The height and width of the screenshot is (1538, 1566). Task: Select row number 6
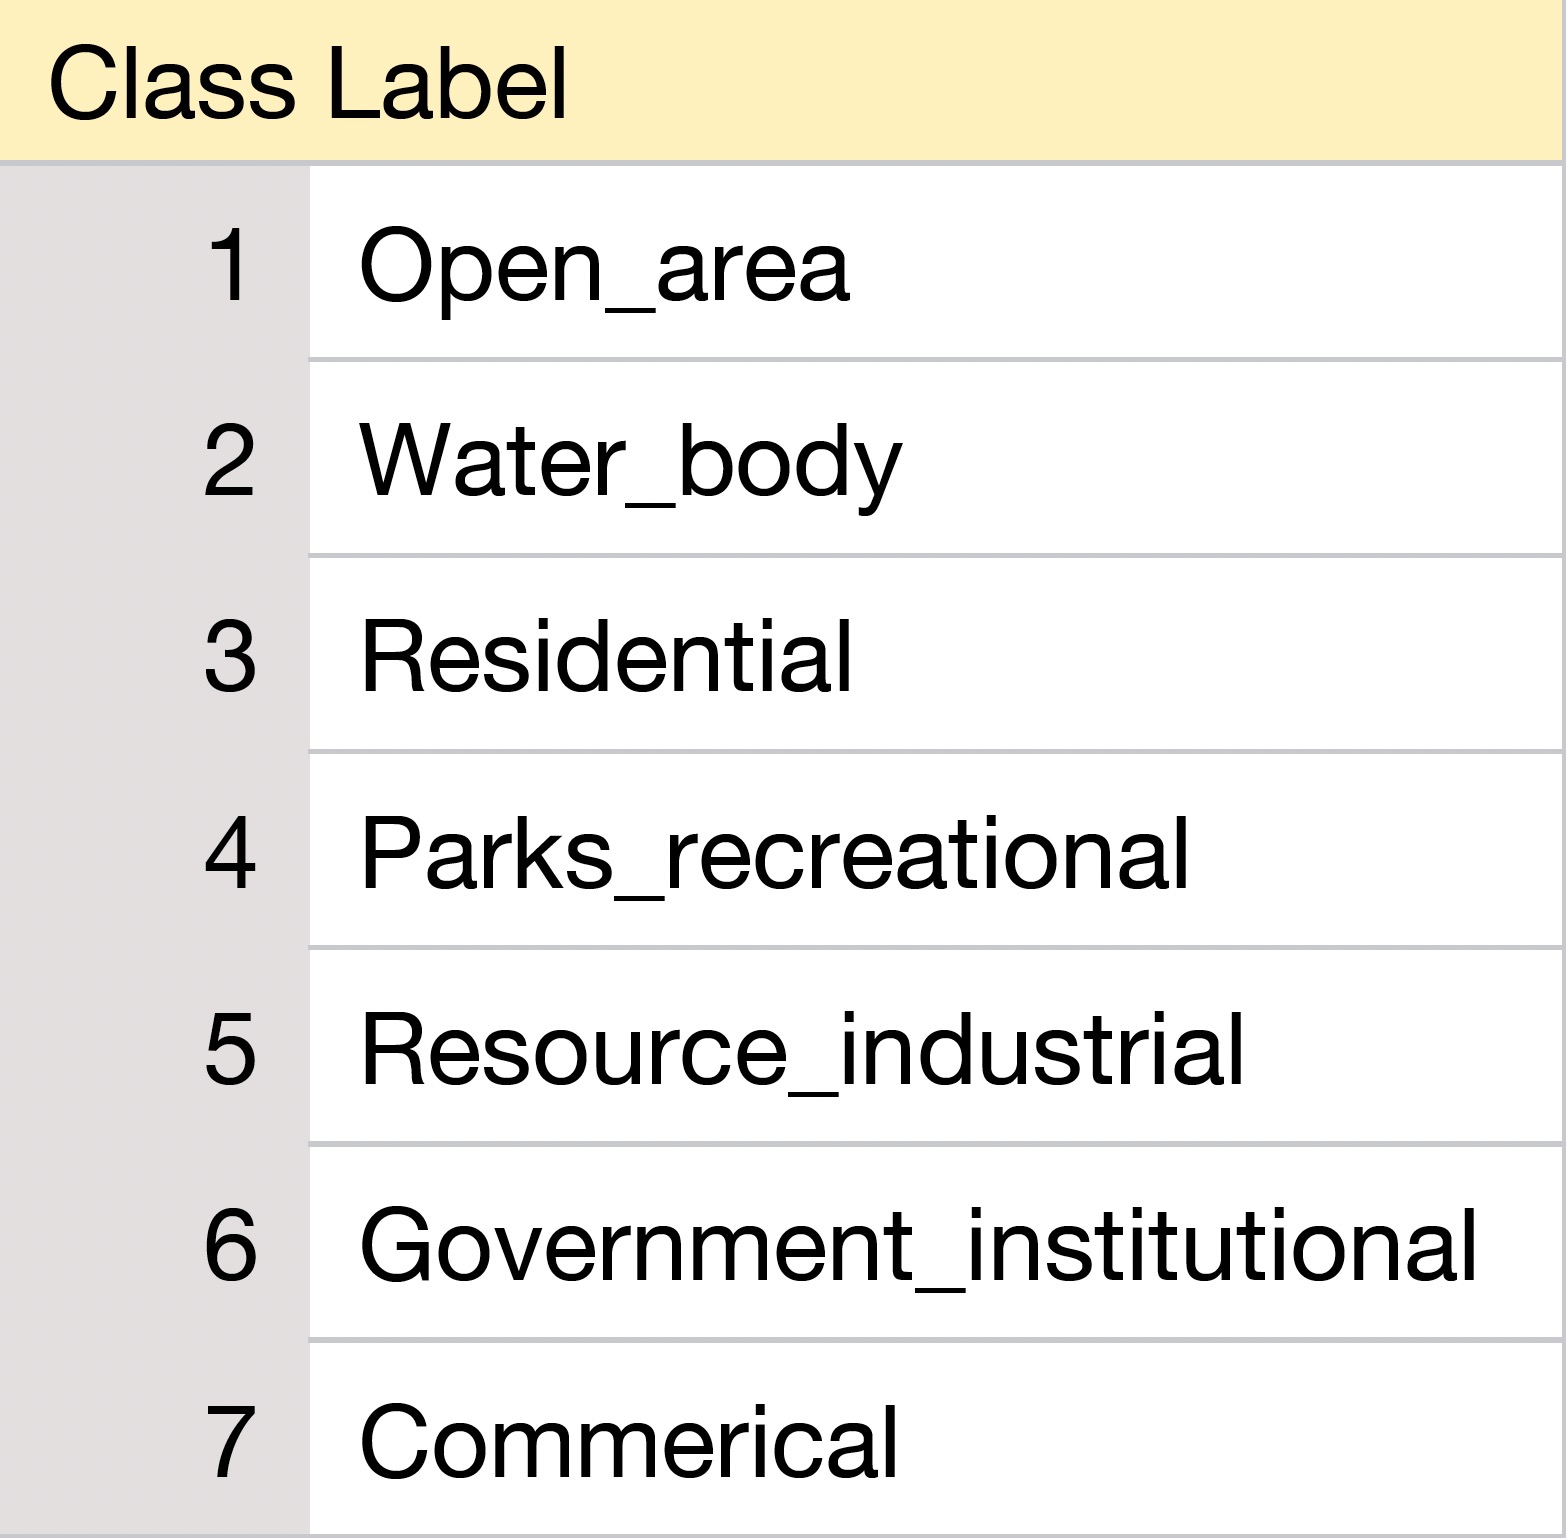[230, 1245]
